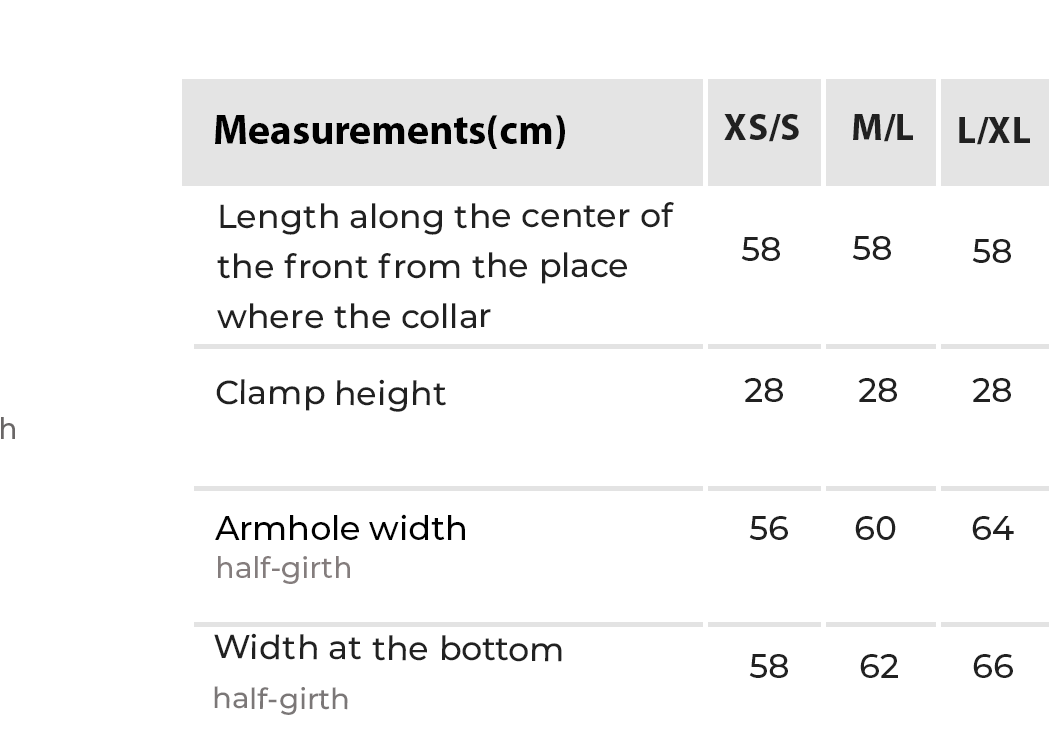1054x732 pixels.
Task: Click the Measurements(cm) header cell
Action: click(390, 130)
